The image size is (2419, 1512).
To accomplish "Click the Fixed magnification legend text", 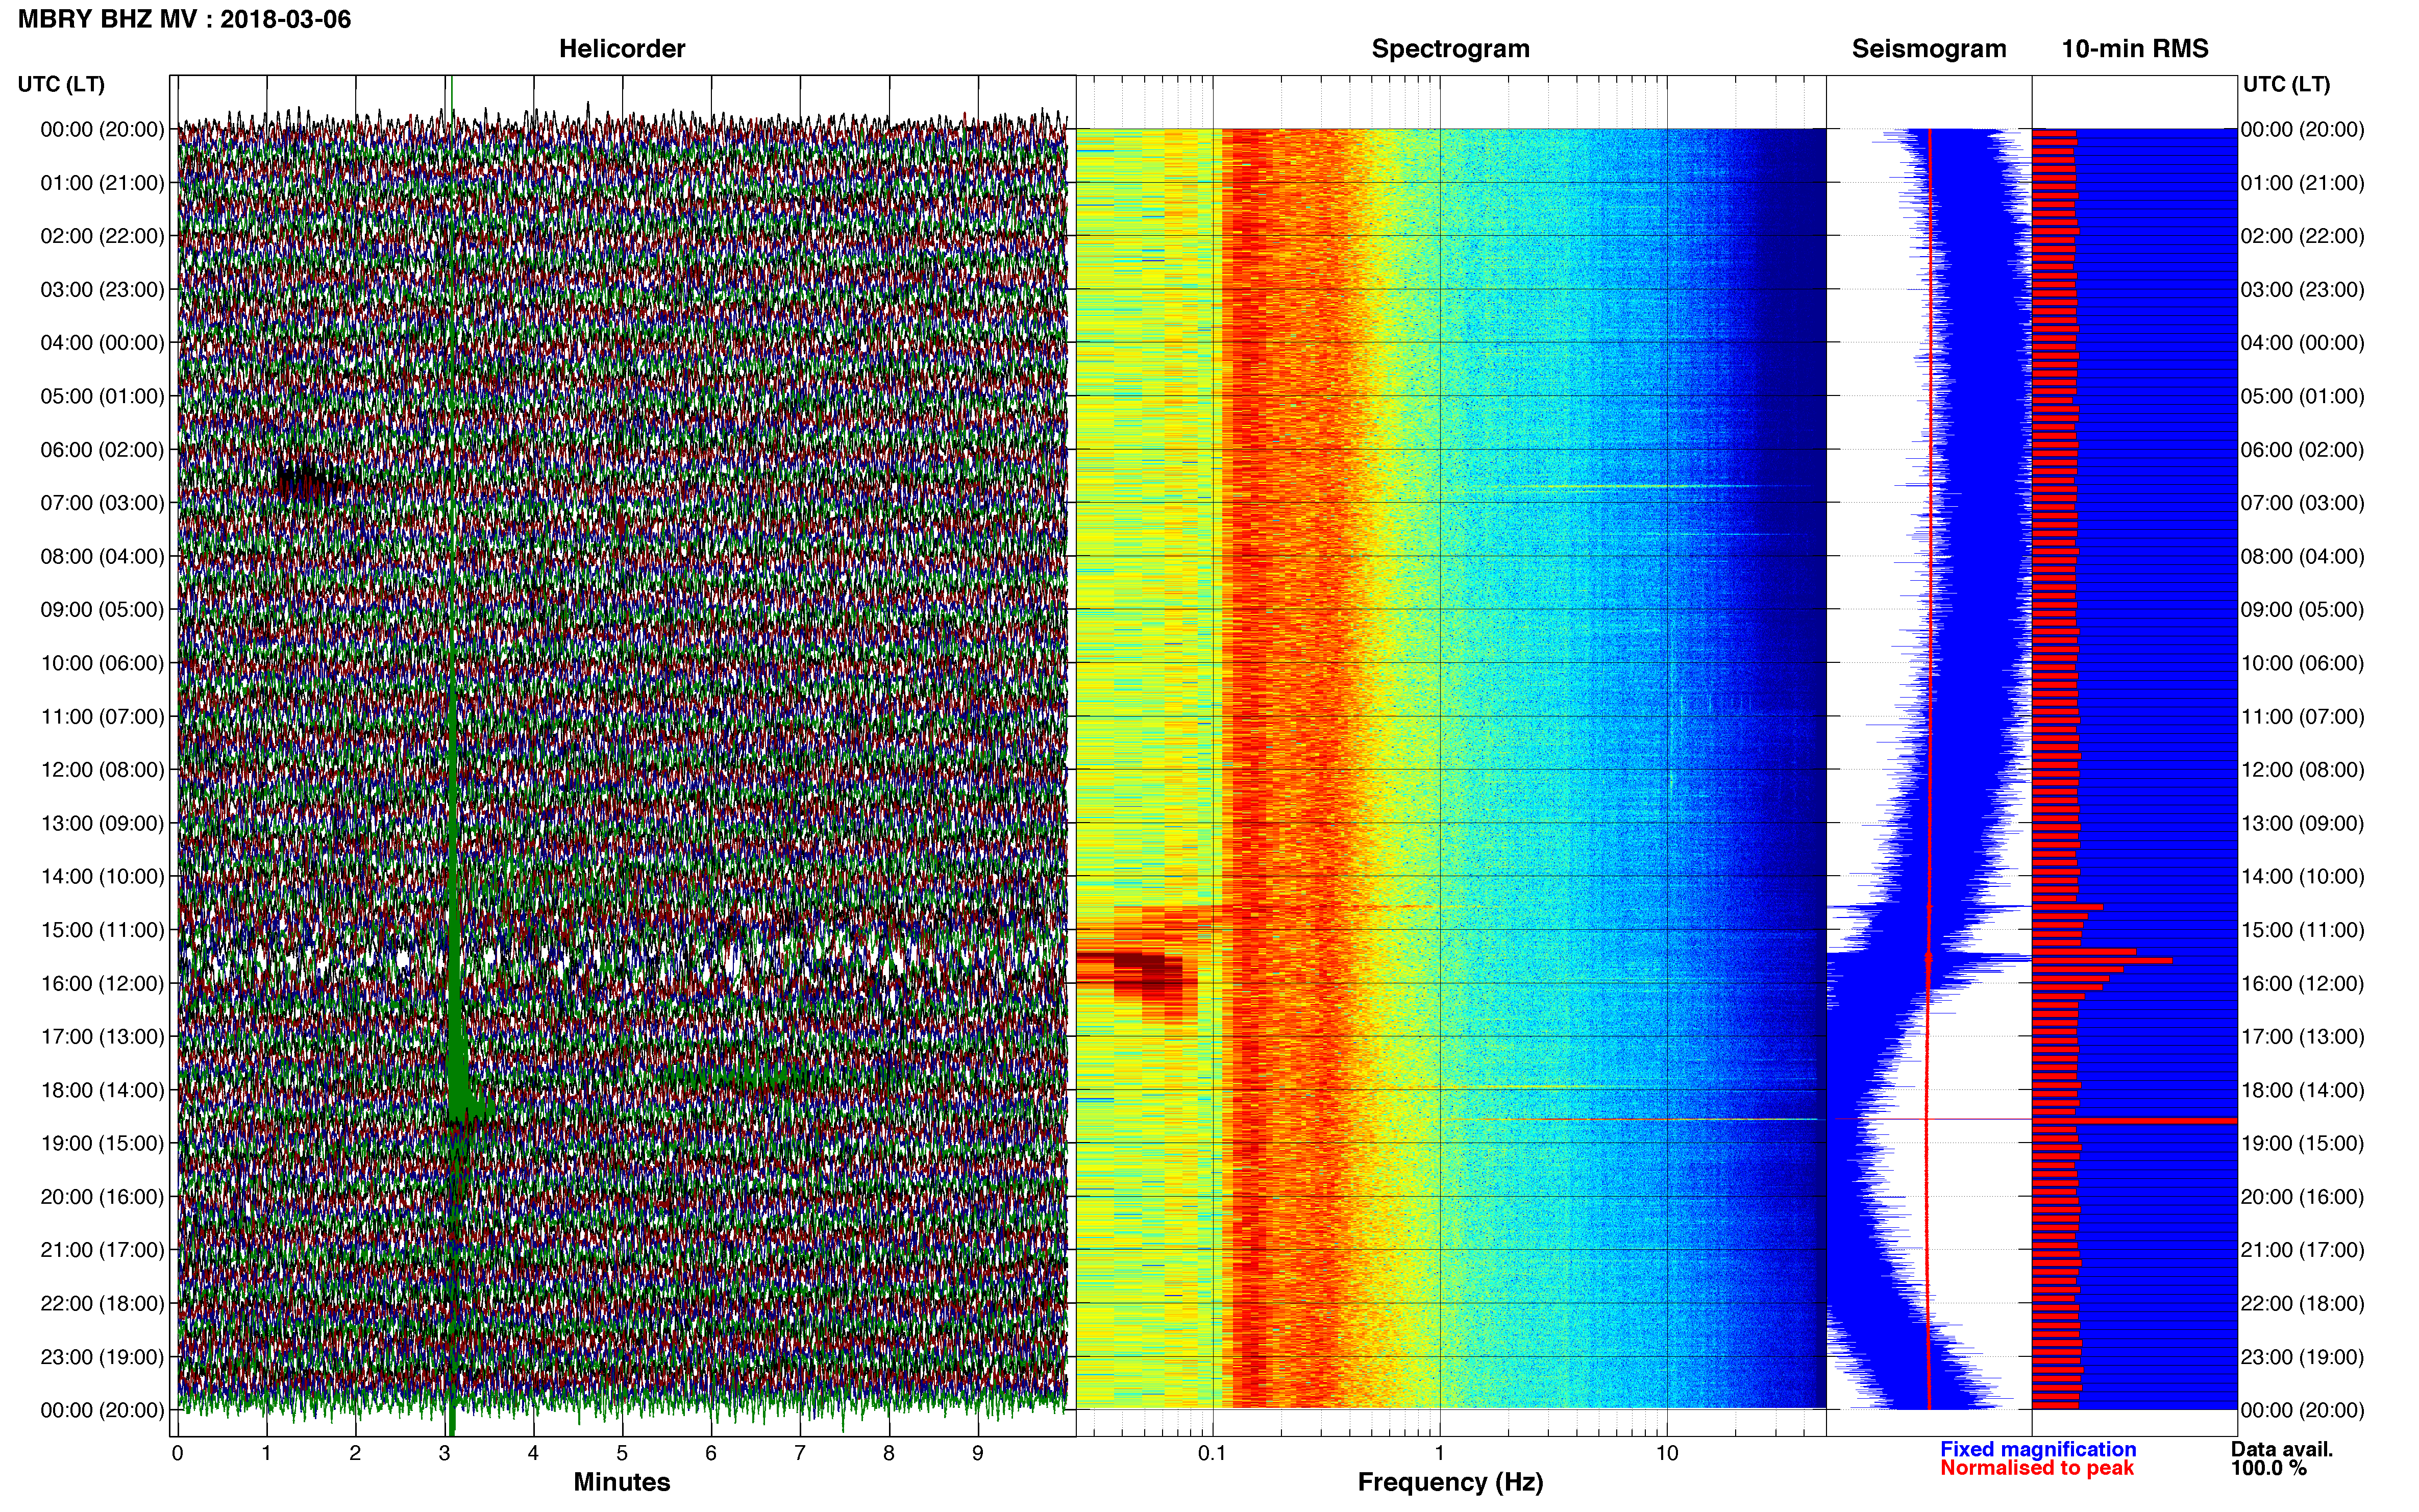I will [x=2038, y=1449].
